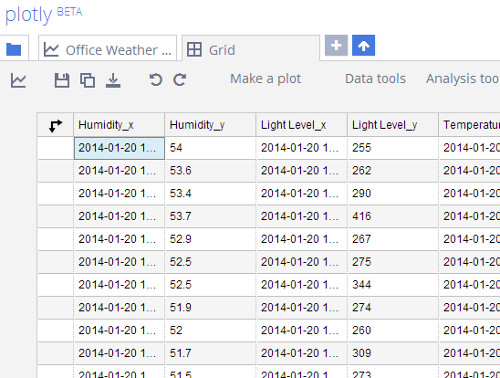
Task: Select the Humidity_x column header
Action: click(x=119, y=125)
